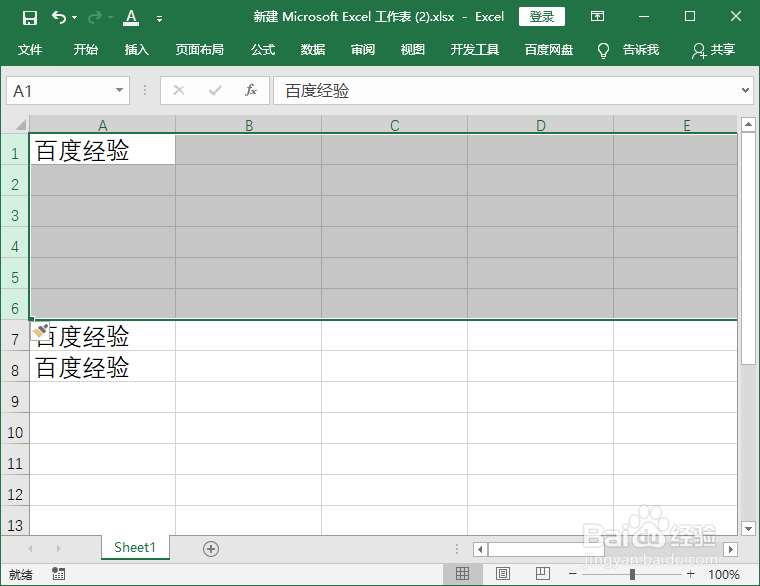Open the 百度网盘 tab

tap(549, 49)
